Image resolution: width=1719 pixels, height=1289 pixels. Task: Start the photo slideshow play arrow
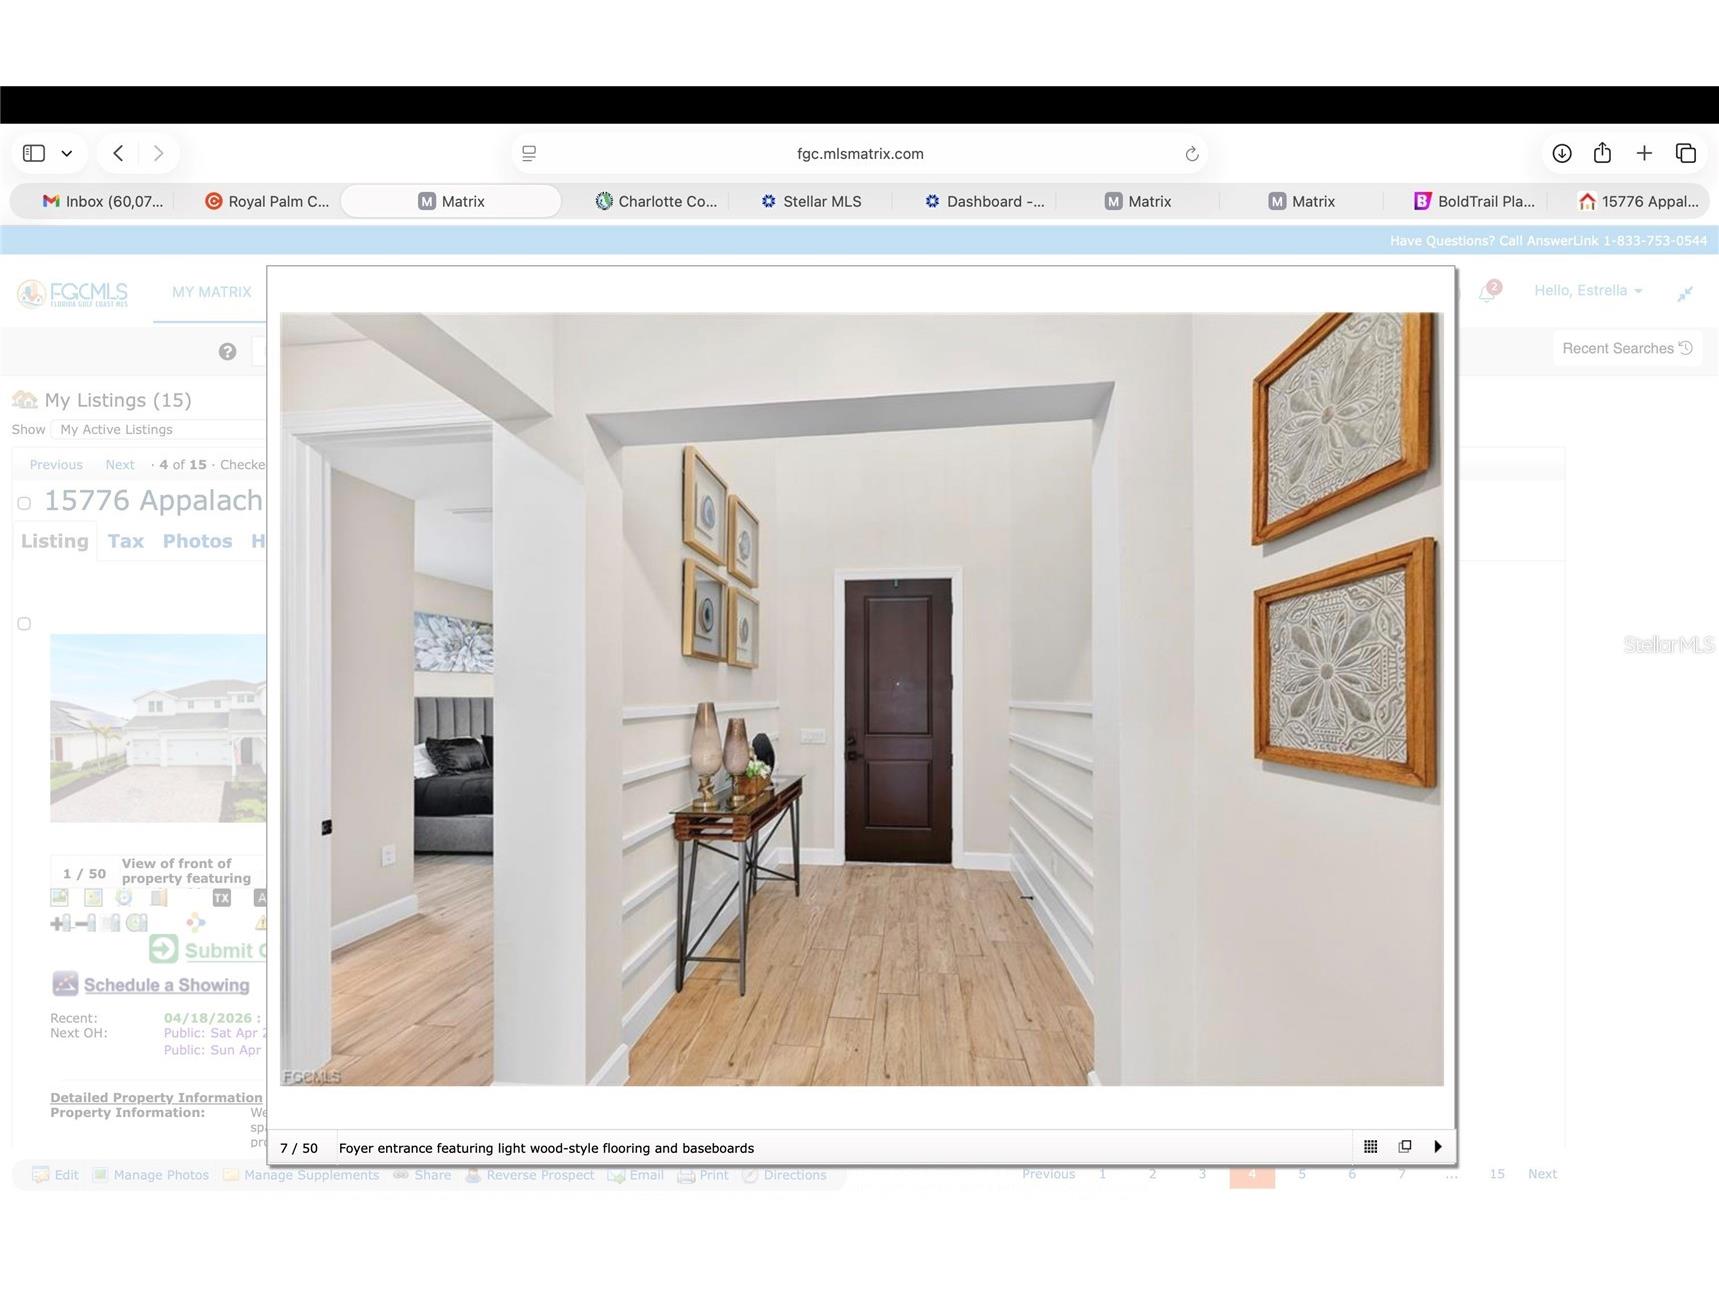point(1438,1146)
